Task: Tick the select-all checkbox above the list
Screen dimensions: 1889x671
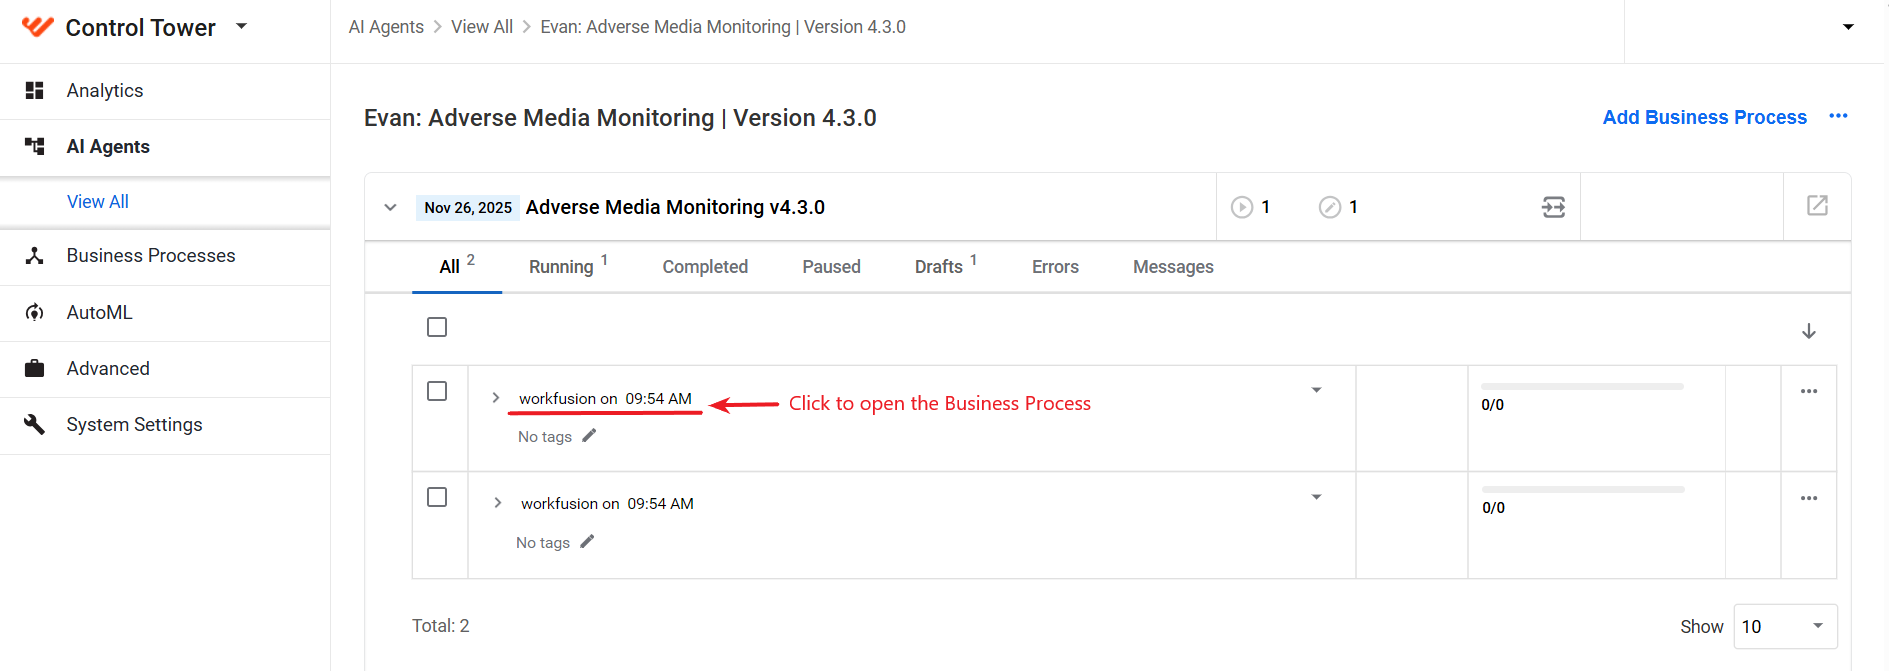Action: point(437,327)
